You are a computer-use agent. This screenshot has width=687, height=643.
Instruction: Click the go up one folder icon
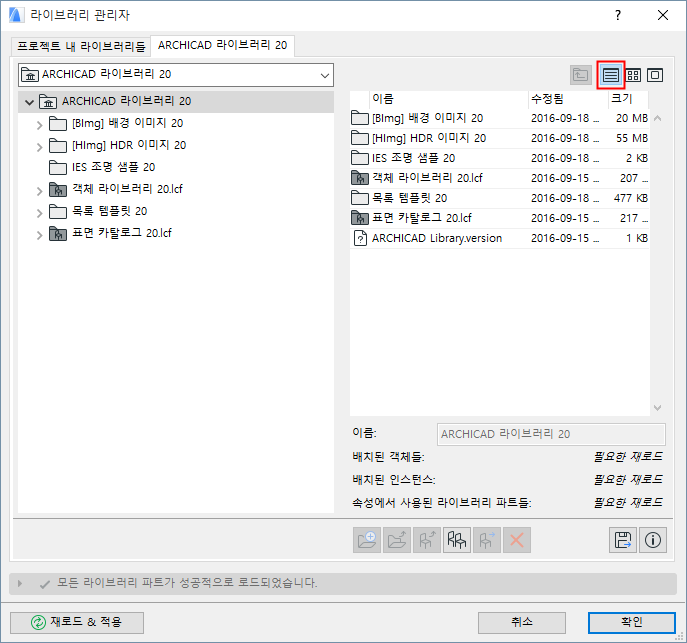click(x=581, y=75)
